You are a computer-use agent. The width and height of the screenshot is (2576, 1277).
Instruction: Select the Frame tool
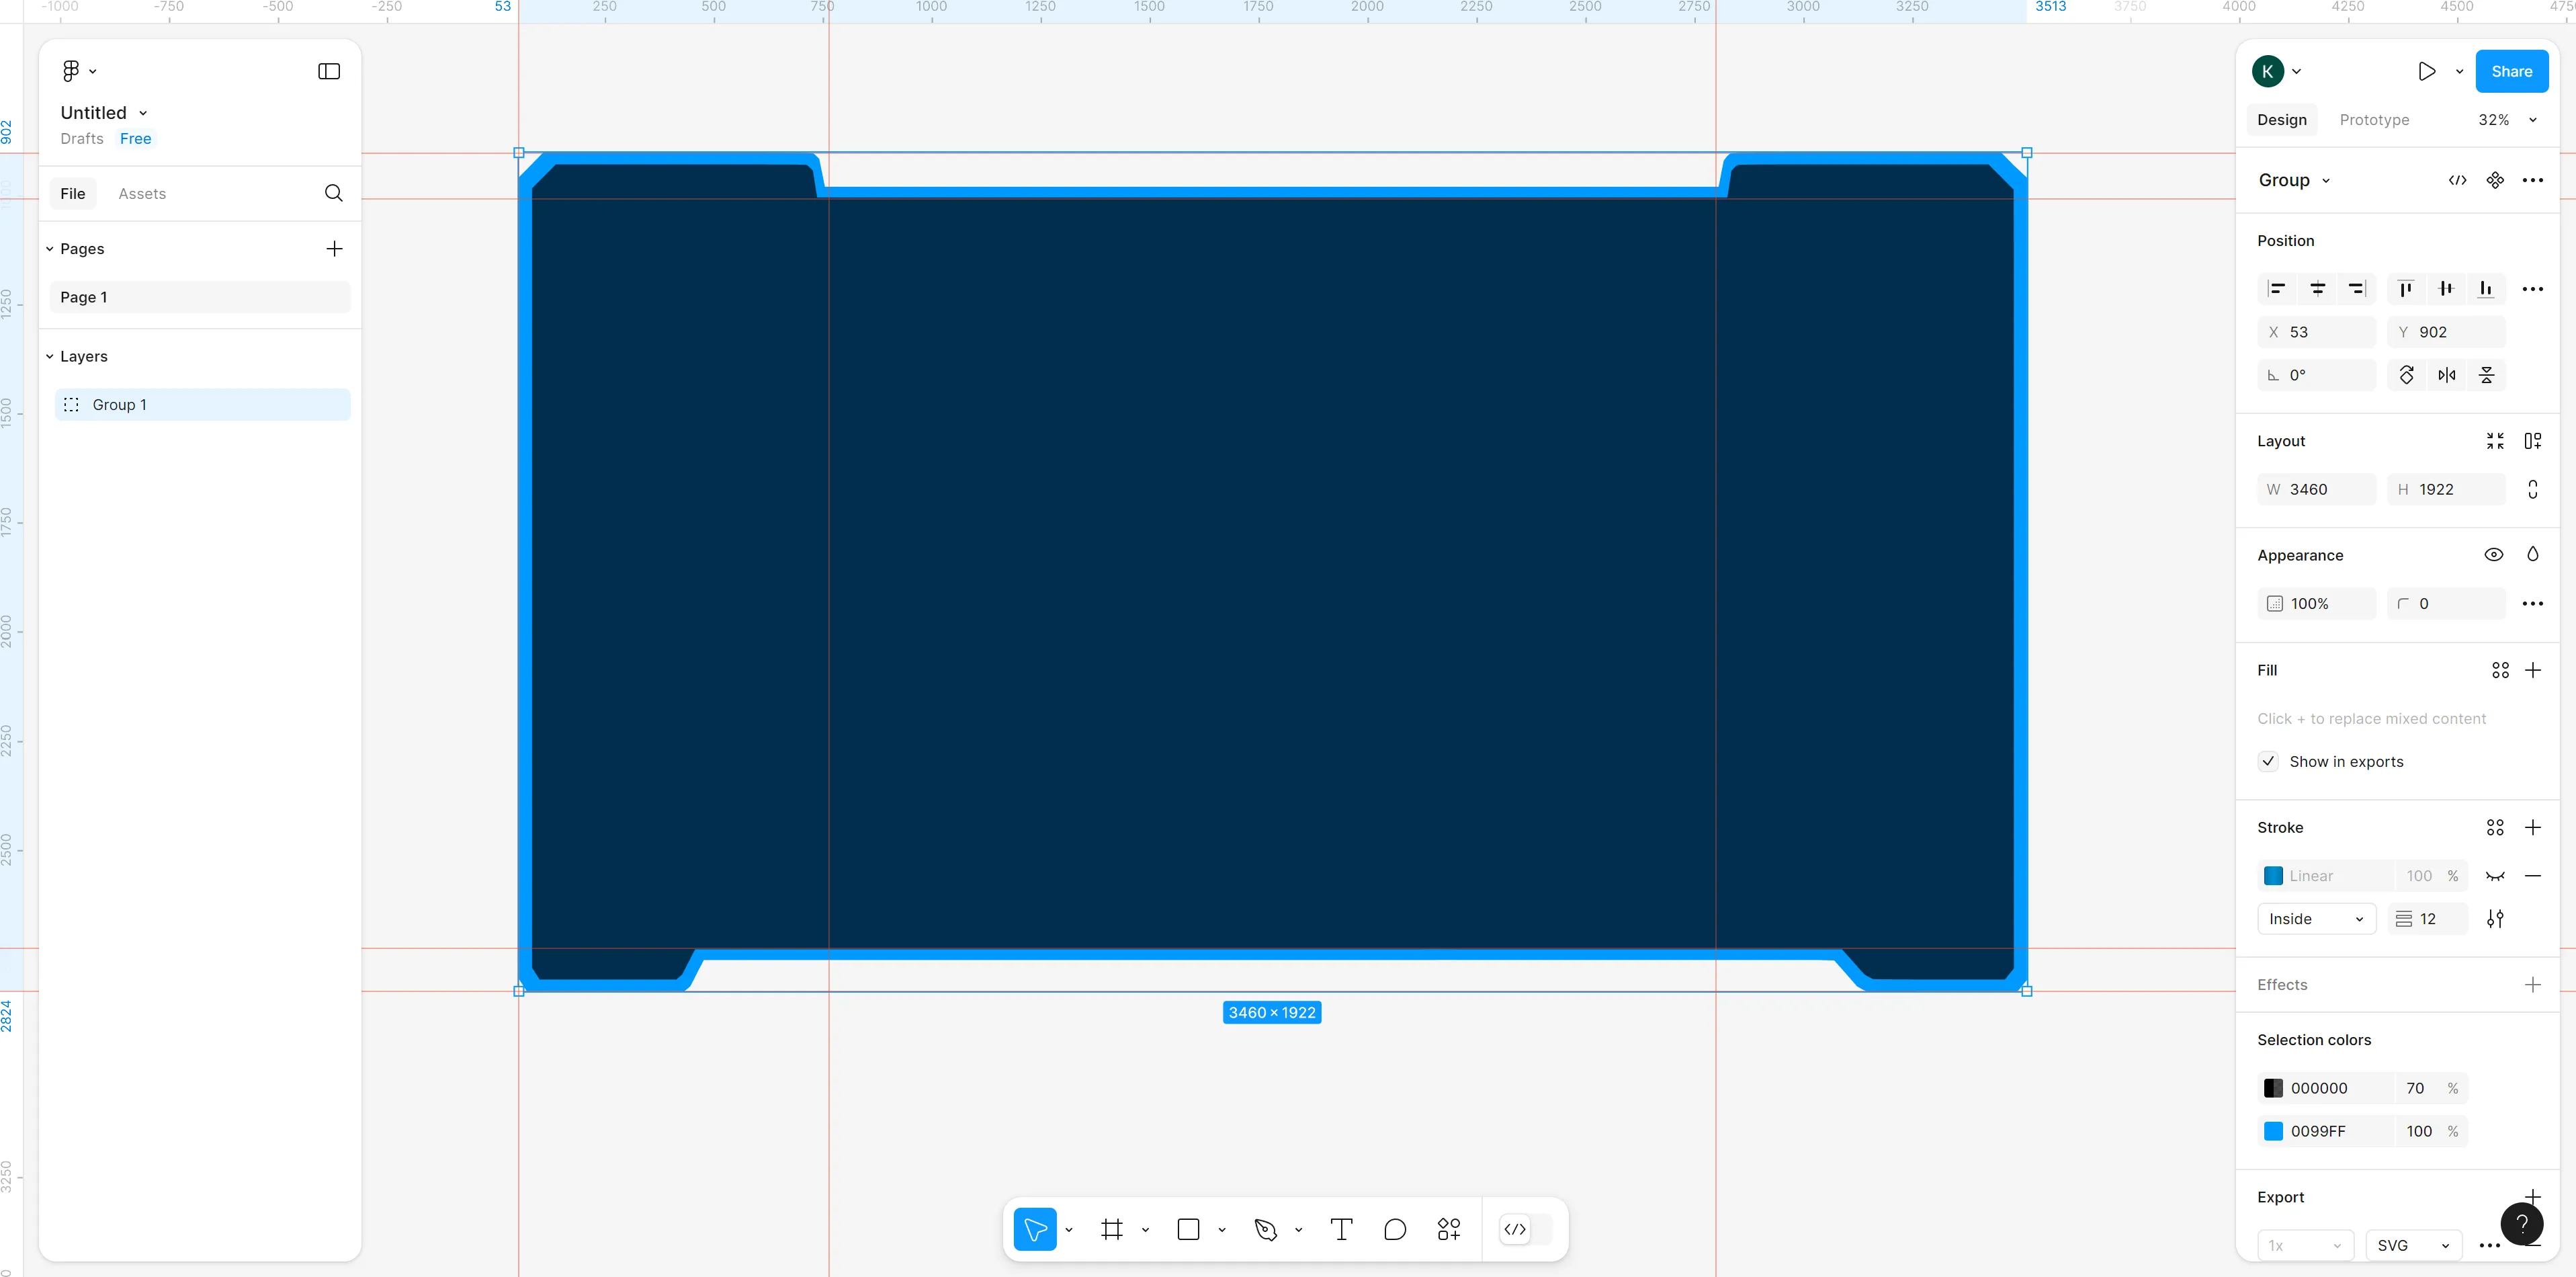point(1111,1229)
